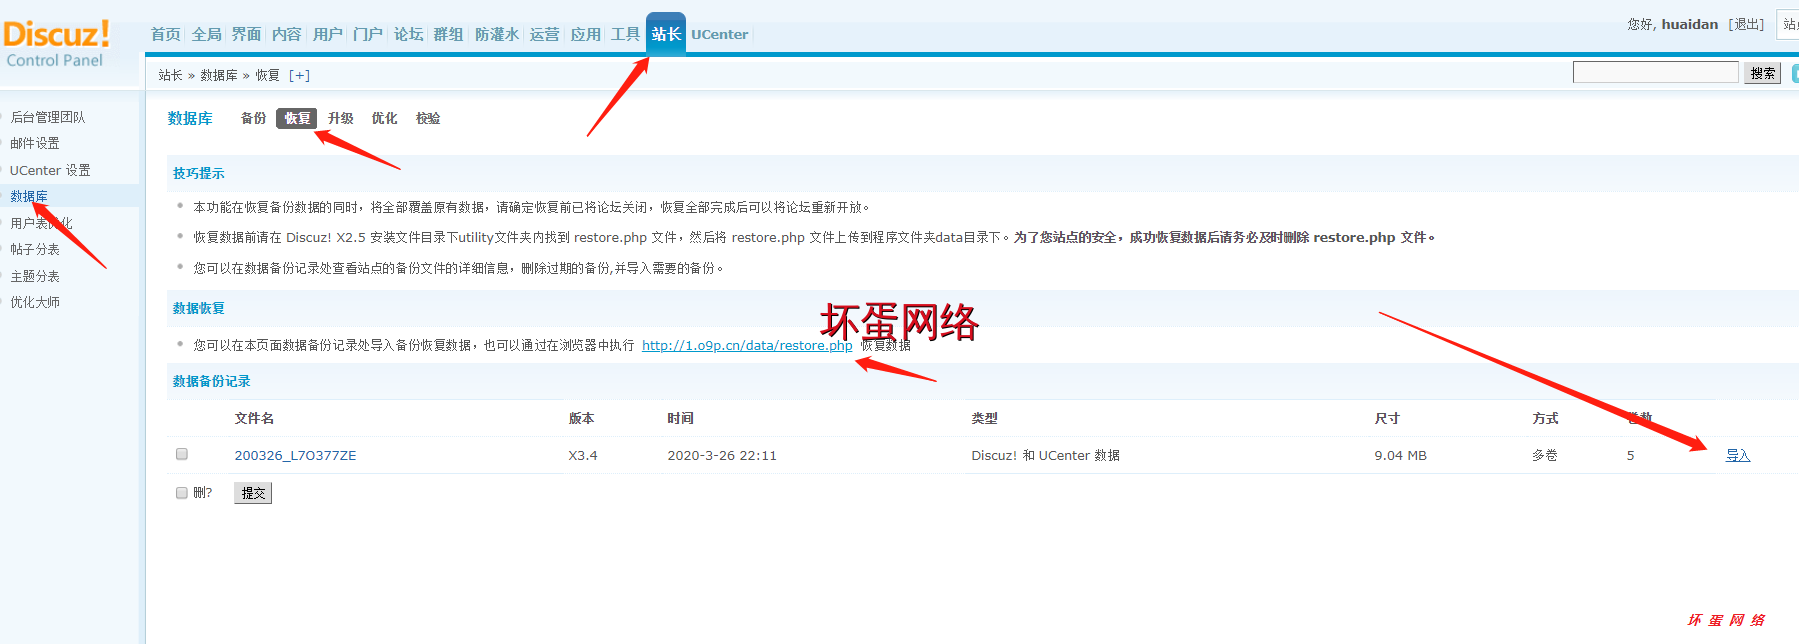1799x644 pixels.
Task: Open 后台管理团队 in the sidebar
Action: 48,117
